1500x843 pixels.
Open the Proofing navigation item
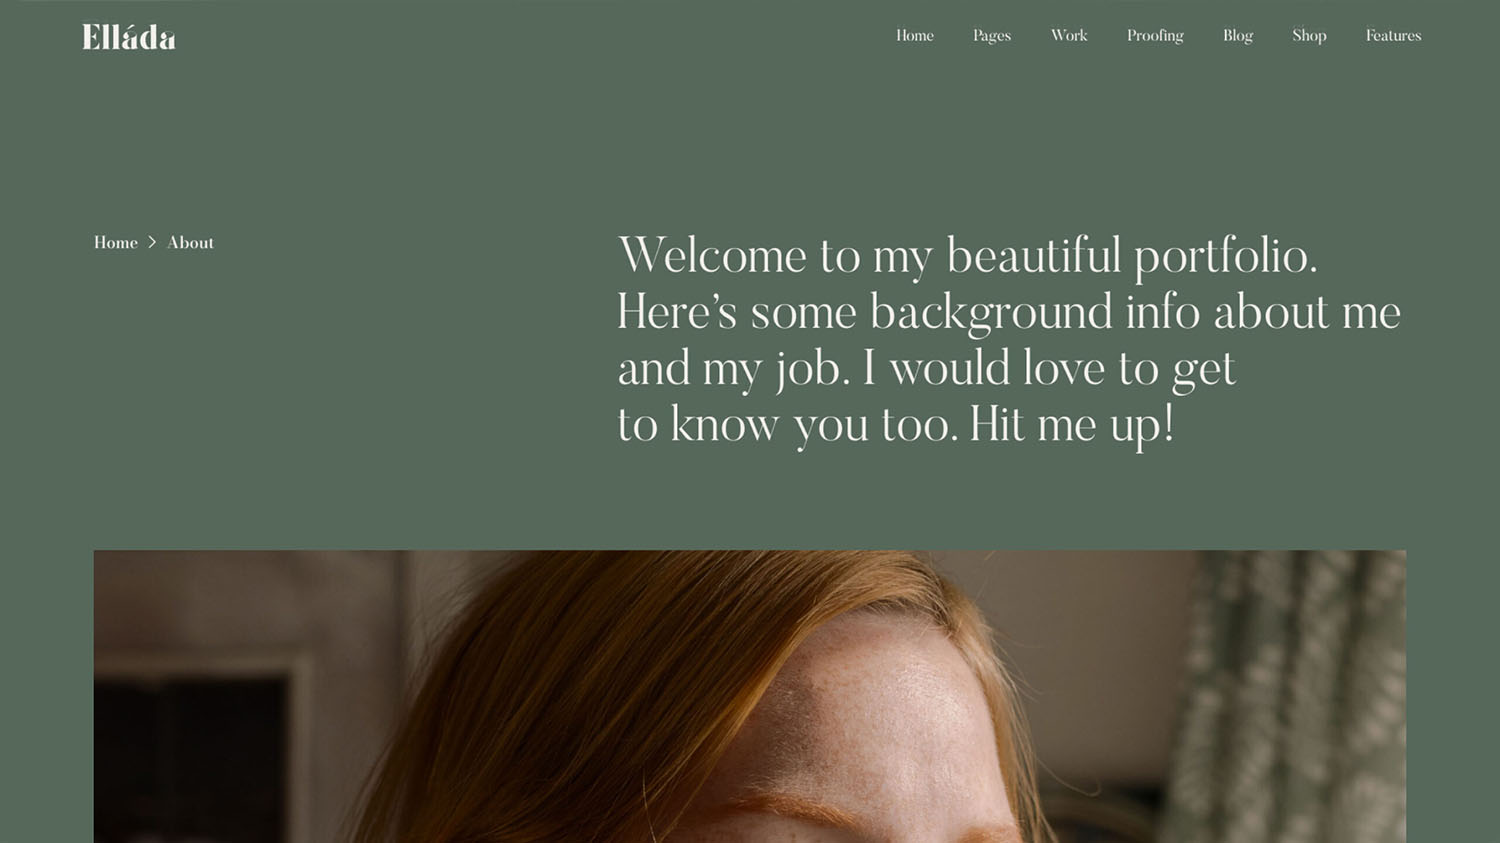point(1154,36)
